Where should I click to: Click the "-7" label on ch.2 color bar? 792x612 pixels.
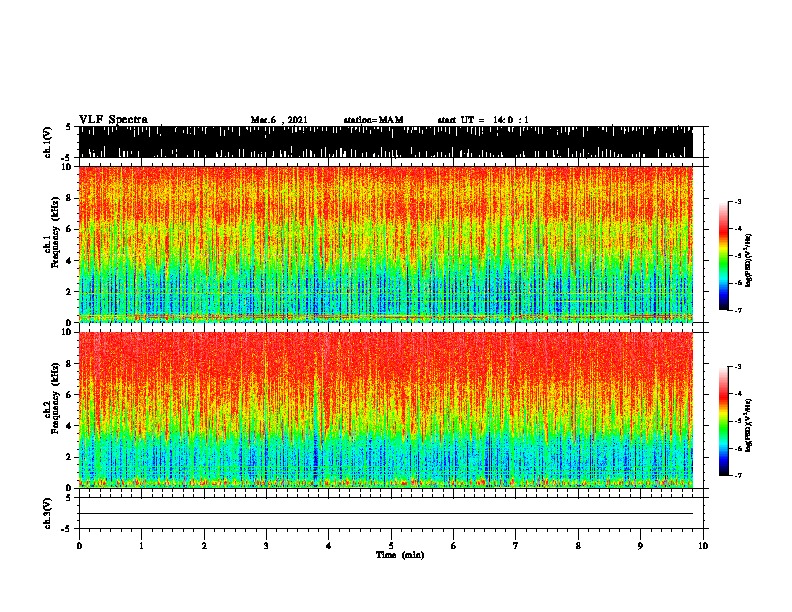click(x=738, y=475)
